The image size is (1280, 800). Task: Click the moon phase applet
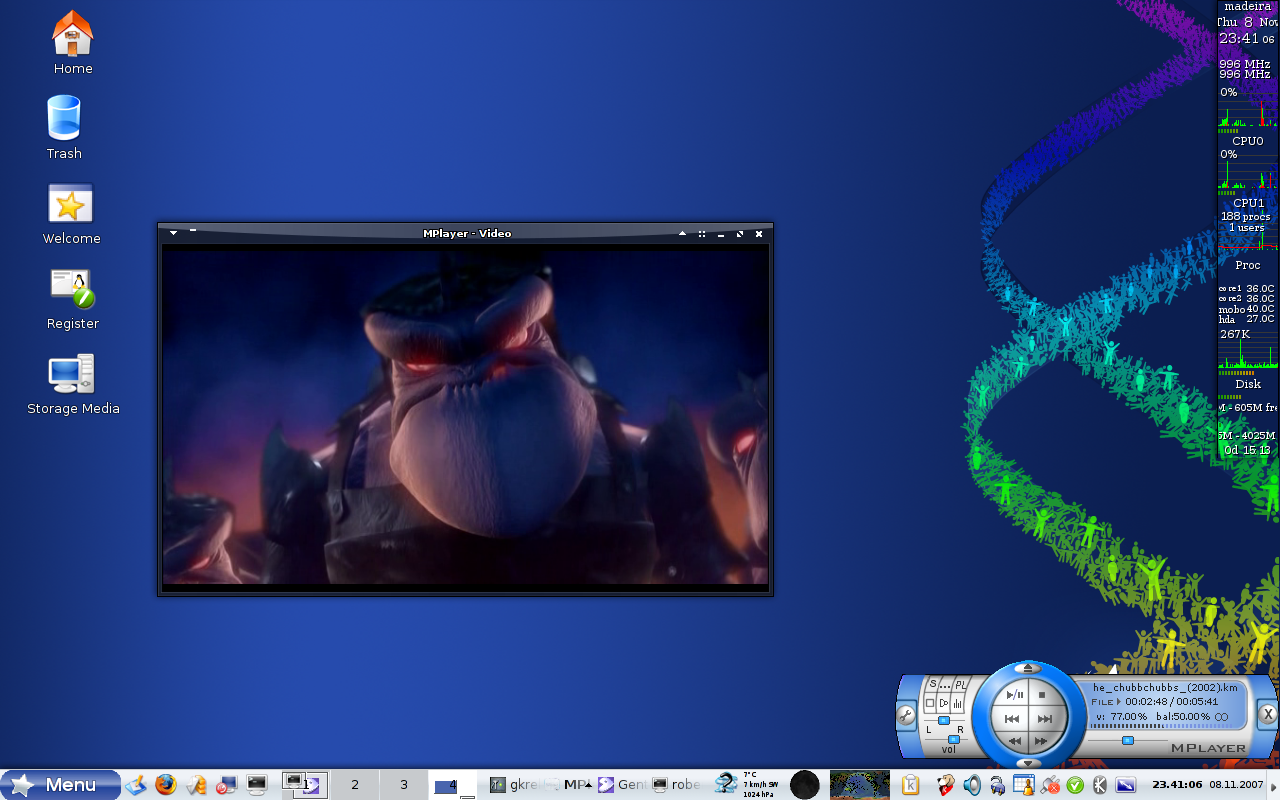tap(805, 785)
